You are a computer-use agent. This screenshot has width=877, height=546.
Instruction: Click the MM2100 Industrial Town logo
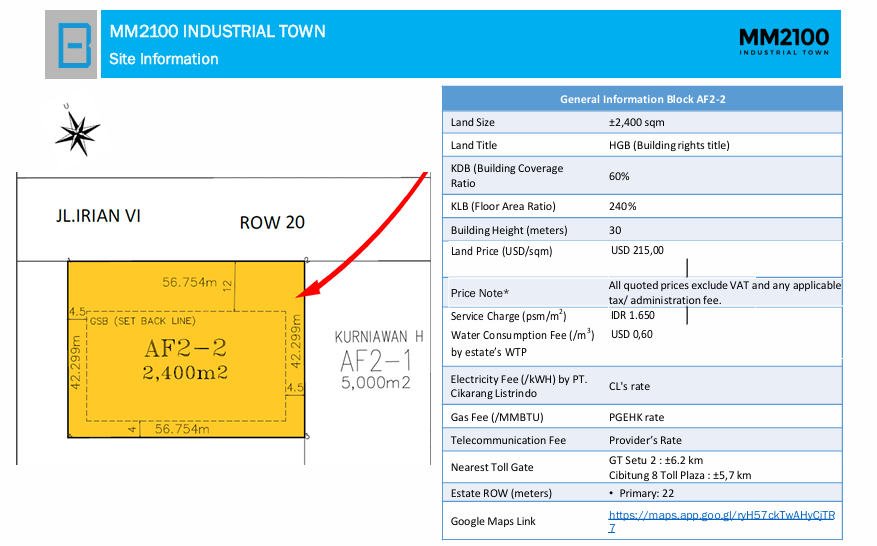tap(784, 42)
